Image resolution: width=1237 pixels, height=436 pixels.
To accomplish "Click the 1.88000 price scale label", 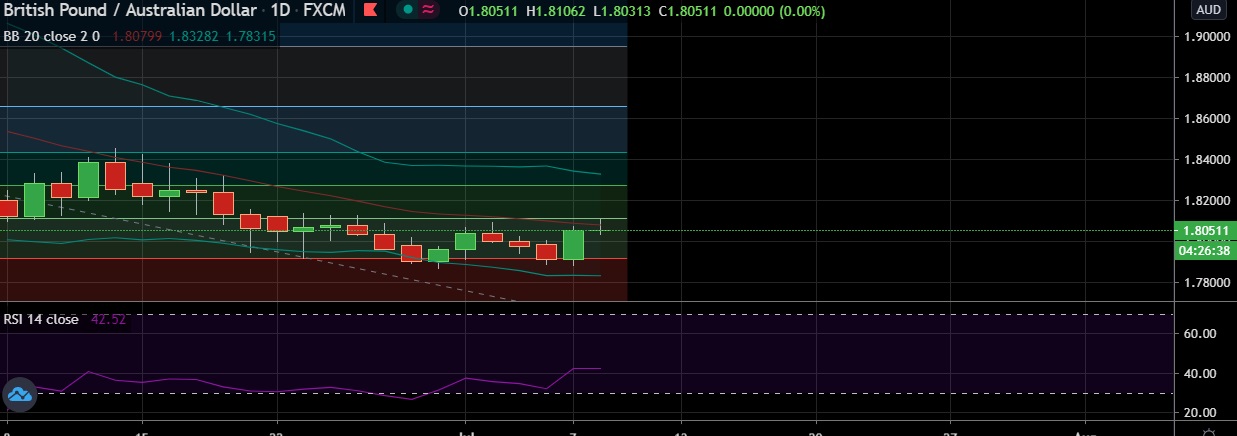I will coord(1205,77).
